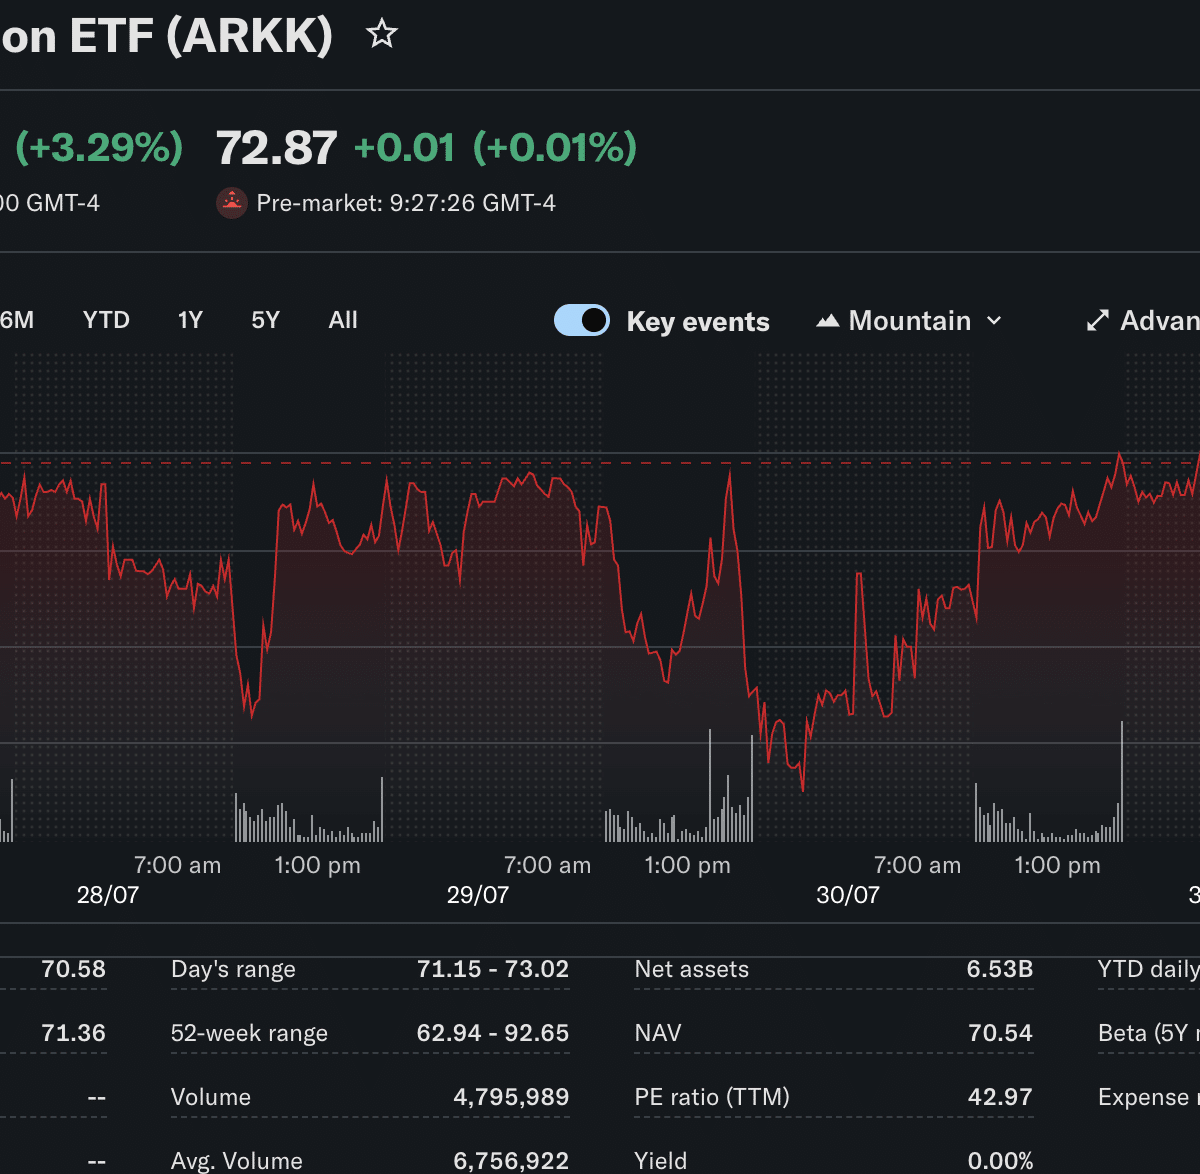Click the 52-week range label

(x=249, y=1033)
